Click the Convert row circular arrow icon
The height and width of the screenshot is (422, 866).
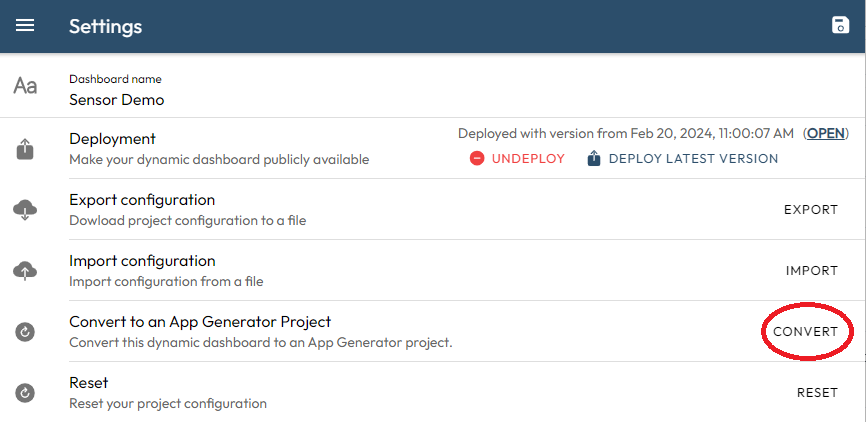25,332
